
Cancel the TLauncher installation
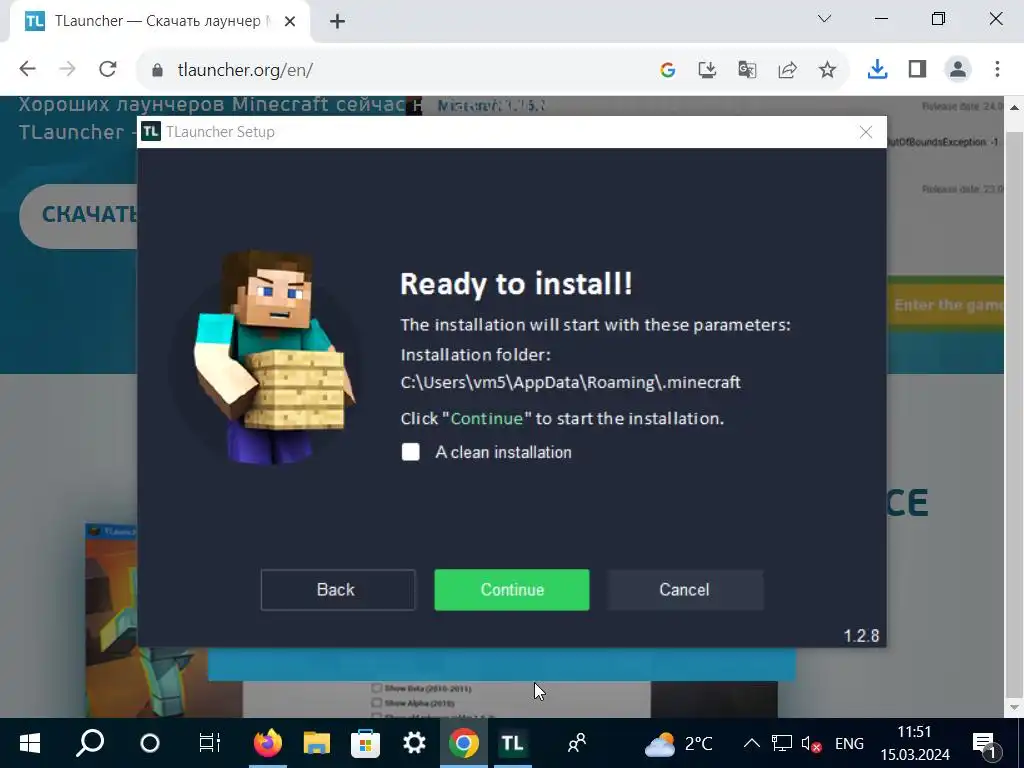[x=685, y=590]
